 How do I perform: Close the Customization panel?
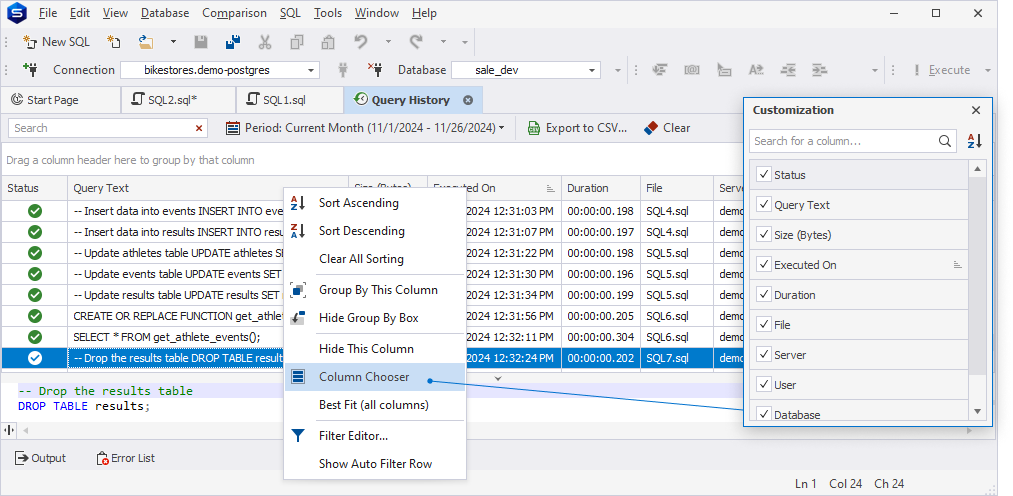pos(976,110)
